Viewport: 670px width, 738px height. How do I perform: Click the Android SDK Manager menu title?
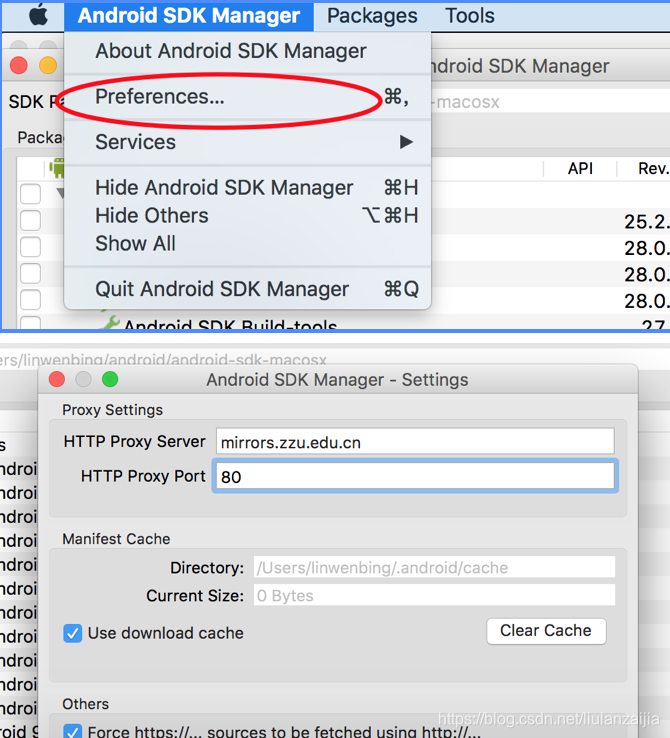189,16
